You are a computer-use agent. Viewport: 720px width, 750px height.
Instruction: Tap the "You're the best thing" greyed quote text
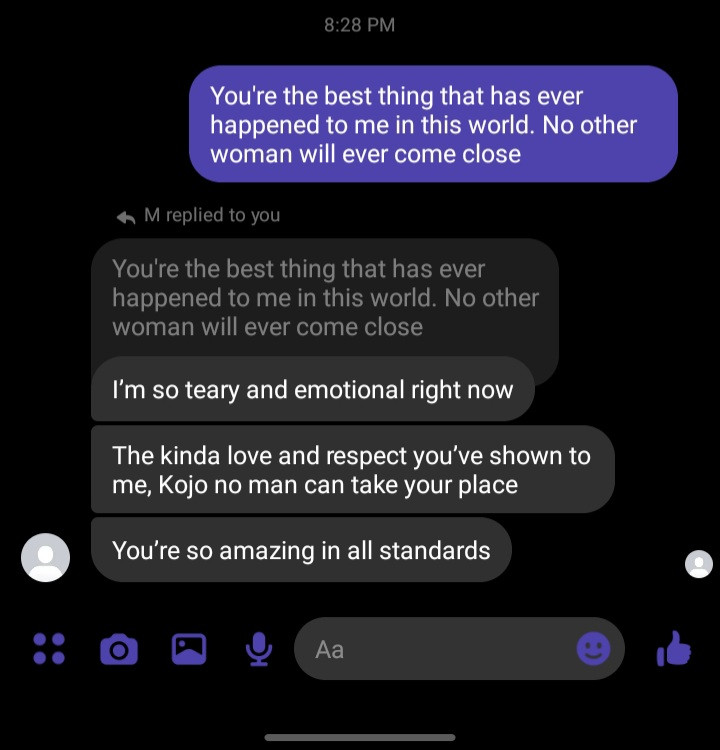(299, 268)
